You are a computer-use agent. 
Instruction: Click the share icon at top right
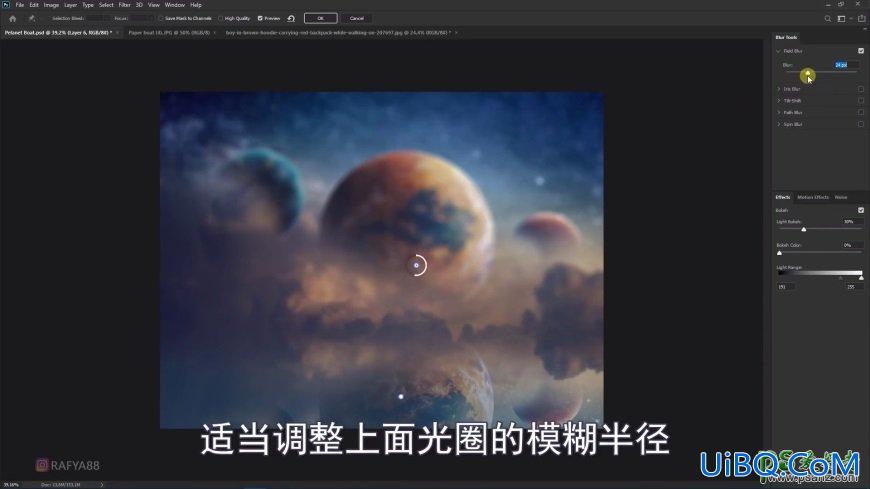coord(861,18)
